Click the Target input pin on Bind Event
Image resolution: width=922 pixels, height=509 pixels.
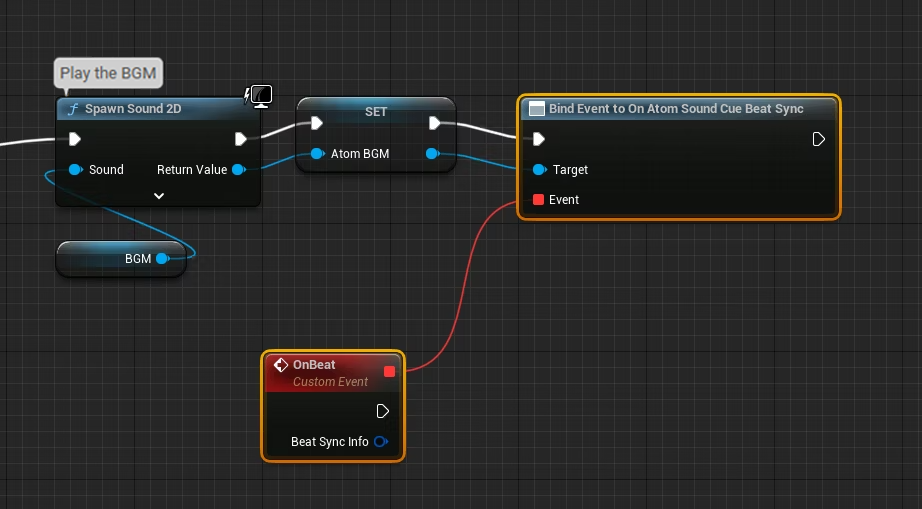point(539,170)
